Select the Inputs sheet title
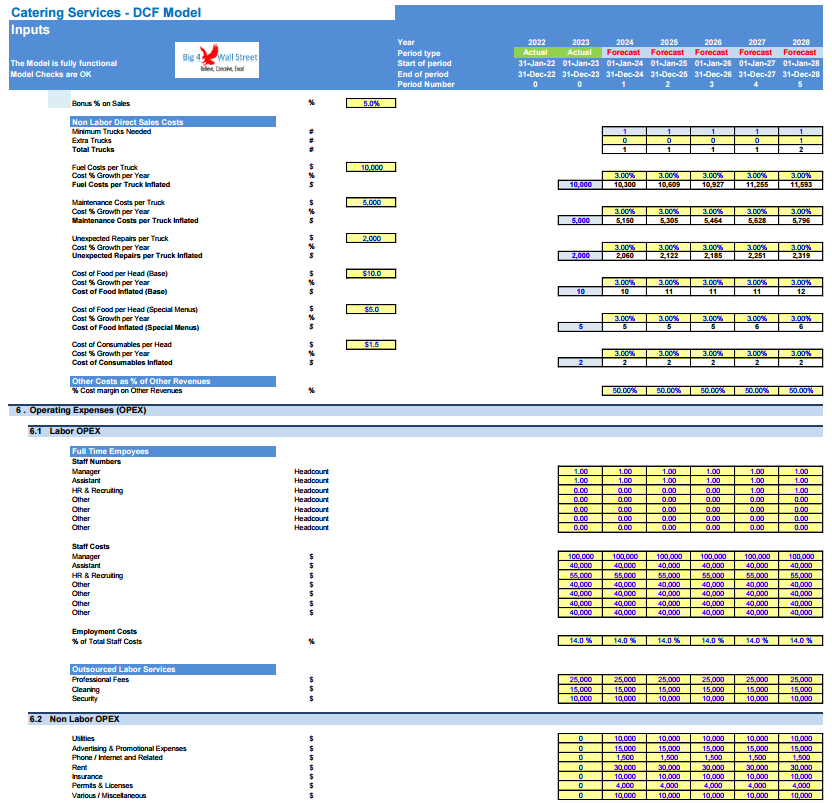Image resolution: width=832 pixels, height=803 pixels. (32, 30)
